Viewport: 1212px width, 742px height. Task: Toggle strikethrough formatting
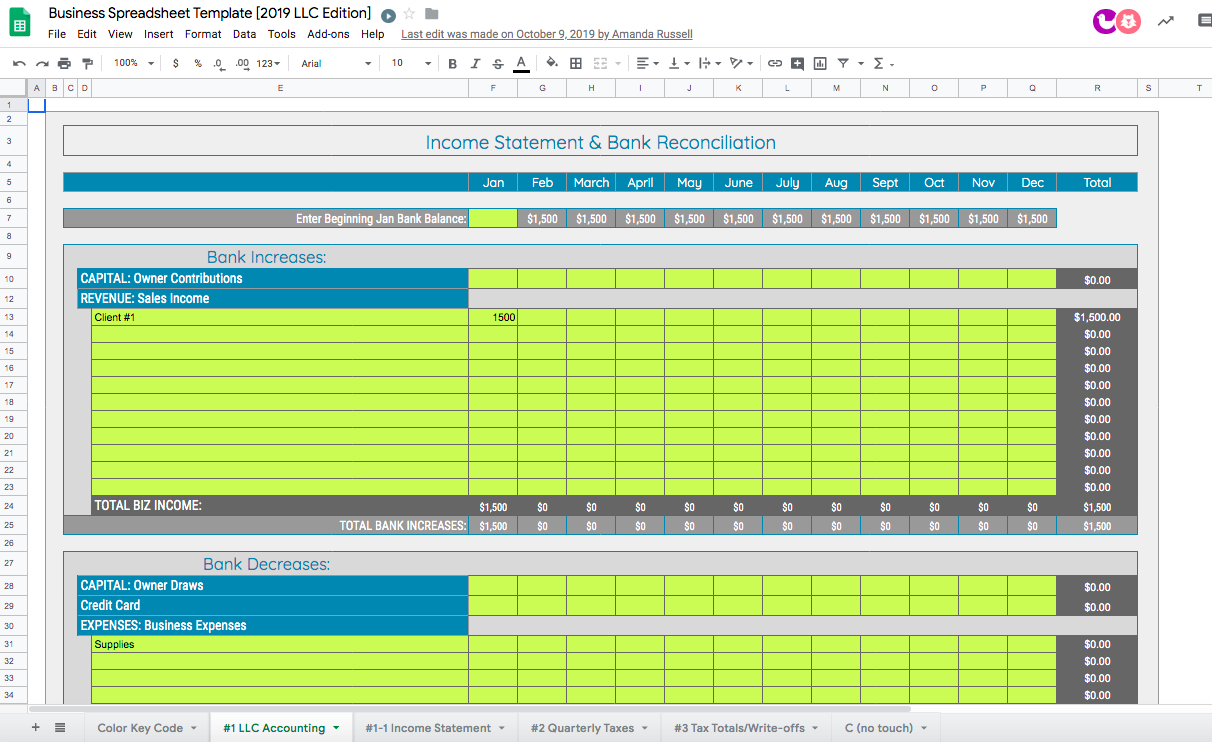498,63
